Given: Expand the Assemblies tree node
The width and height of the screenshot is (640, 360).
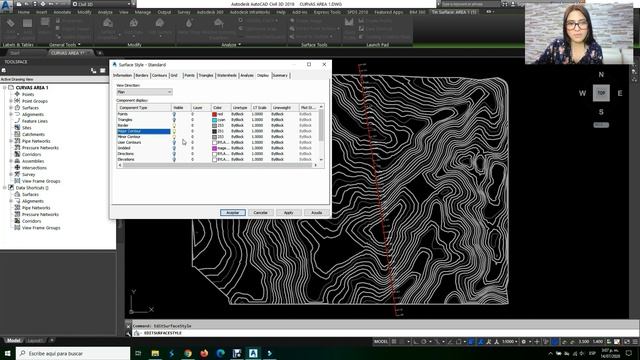Looking at the screenshot, I should 11,161.
